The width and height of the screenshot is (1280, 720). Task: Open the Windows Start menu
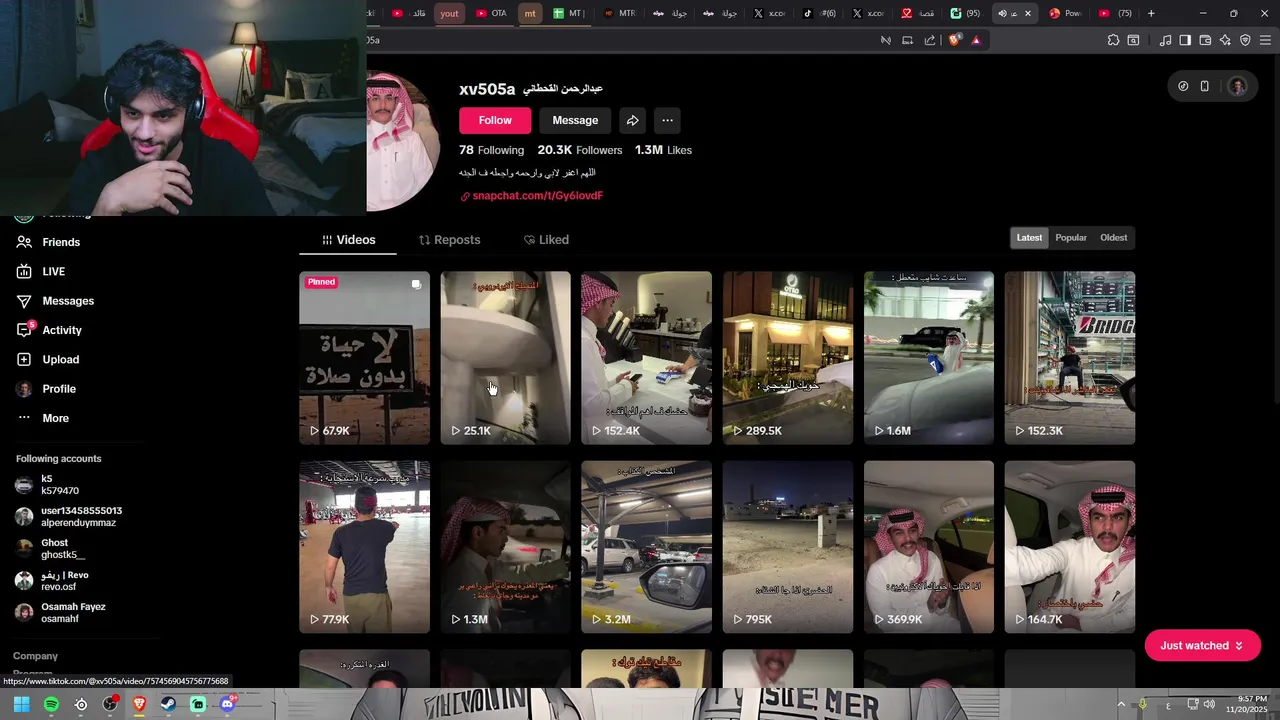pyautogui.click(x=22, y=704)
